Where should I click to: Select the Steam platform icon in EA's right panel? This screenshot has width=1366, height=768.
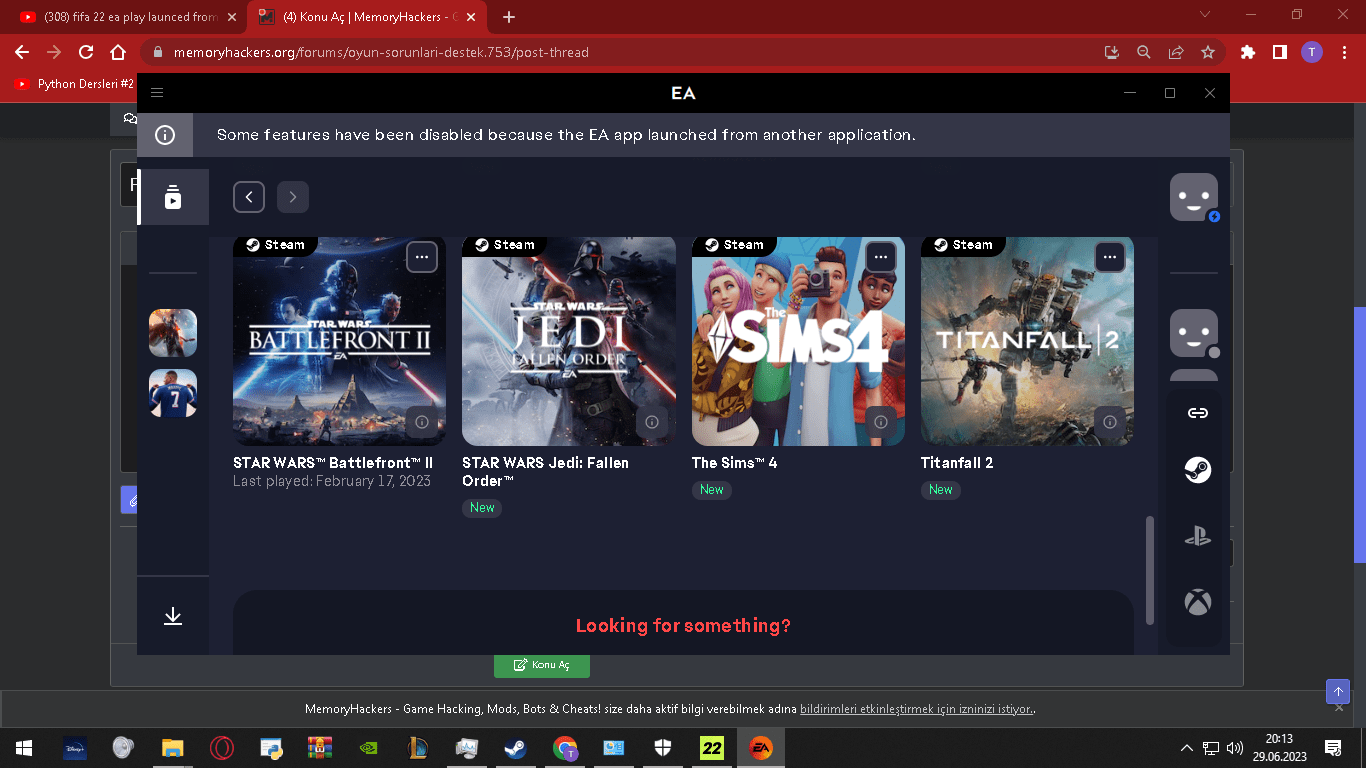1197,470
